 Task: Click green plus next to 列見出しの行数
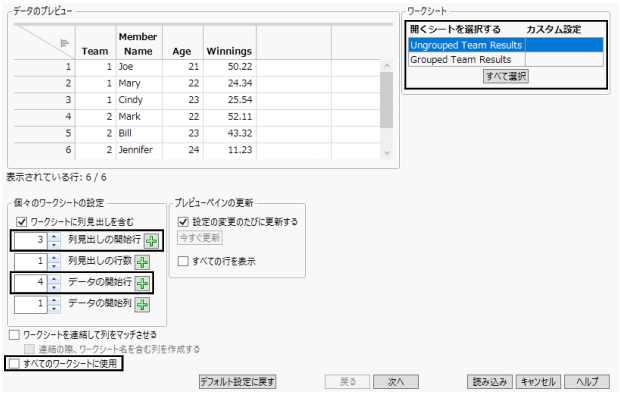coord(142,262)
